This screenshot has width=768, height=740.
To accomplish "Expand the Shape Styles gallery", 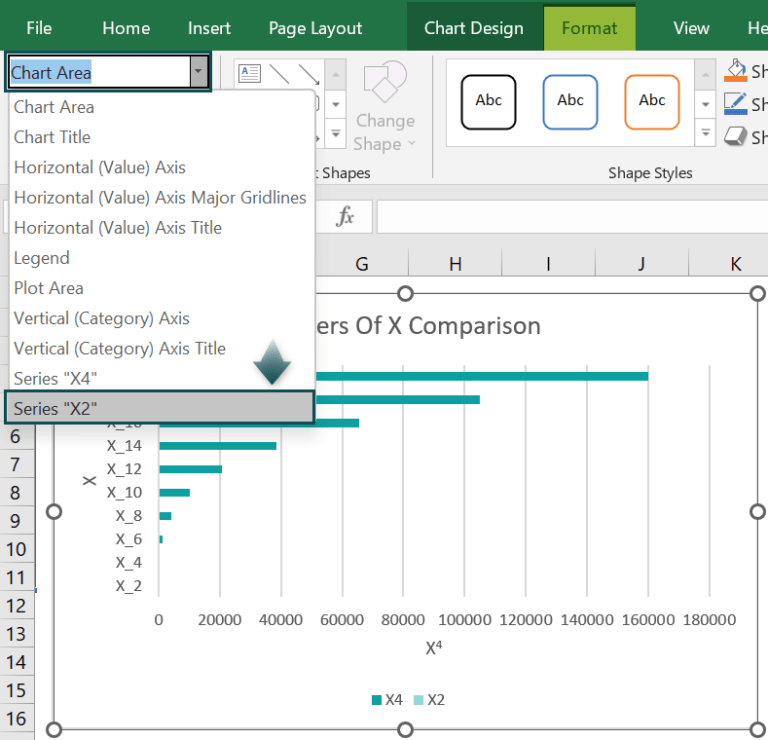I will coord(706,133).
